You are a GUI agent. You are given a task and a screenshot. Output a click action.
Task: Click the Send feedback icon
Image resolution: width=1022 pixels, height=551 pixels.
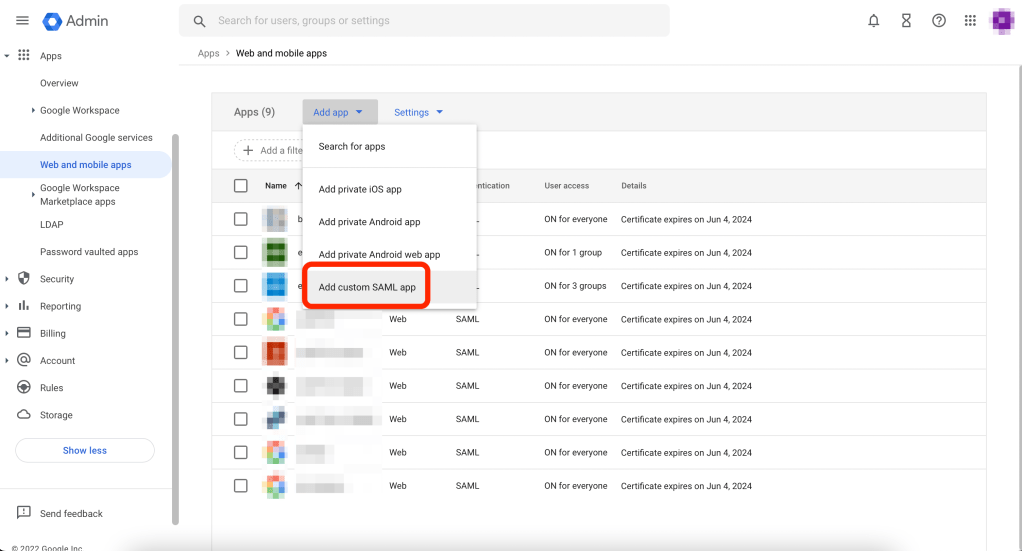24,513
